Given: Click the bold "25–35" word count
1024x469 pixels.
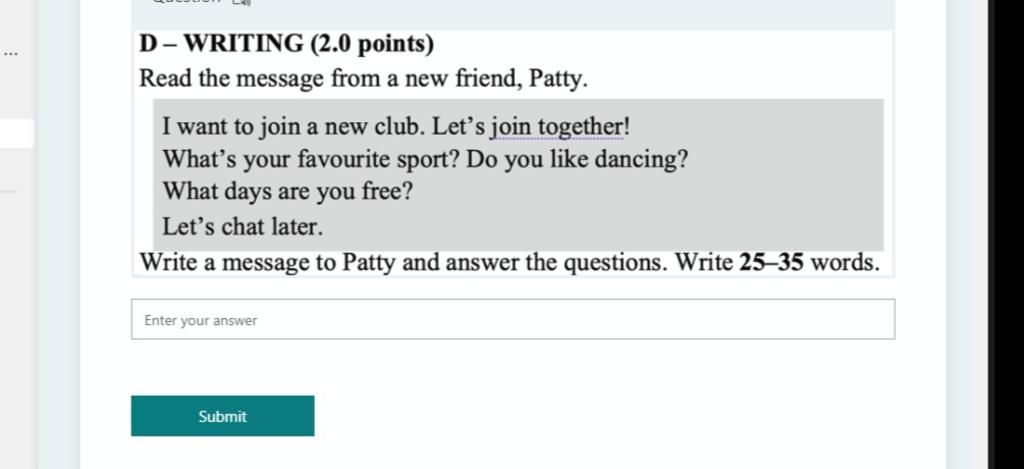Looking at the screenshot, I should click(771, 263).
